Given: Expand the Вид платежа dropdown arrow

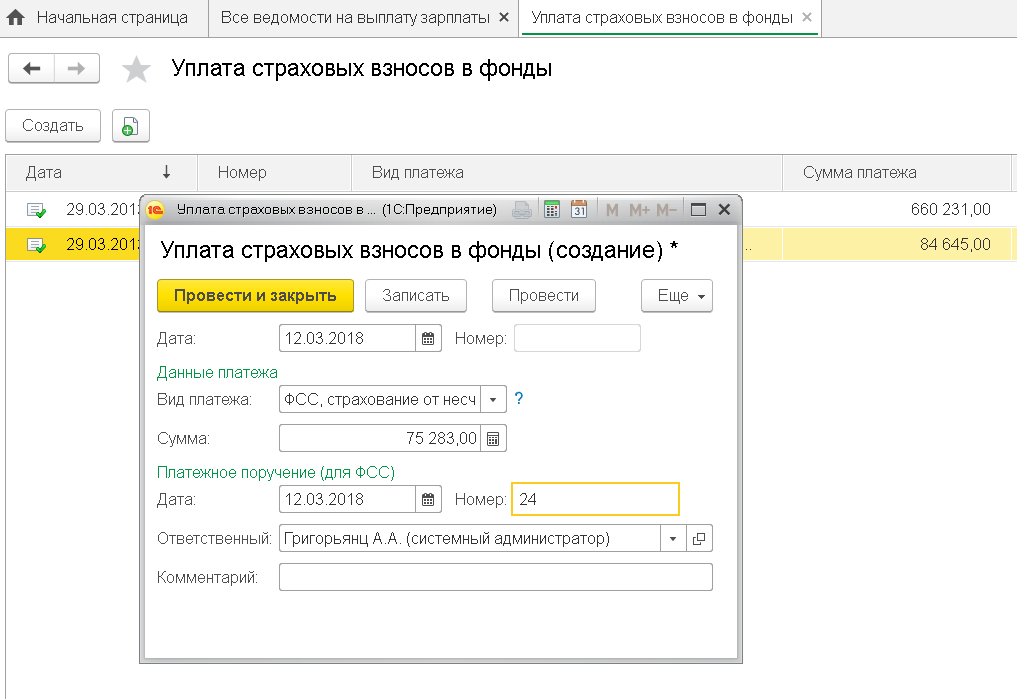Looking at the screenshot, I should [x=493, y=399].
